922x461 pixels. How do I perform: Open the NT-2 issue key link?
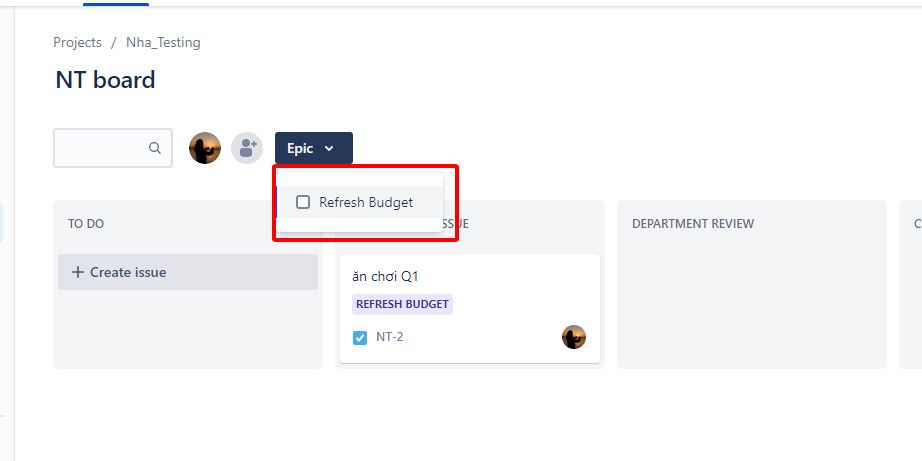390,338
